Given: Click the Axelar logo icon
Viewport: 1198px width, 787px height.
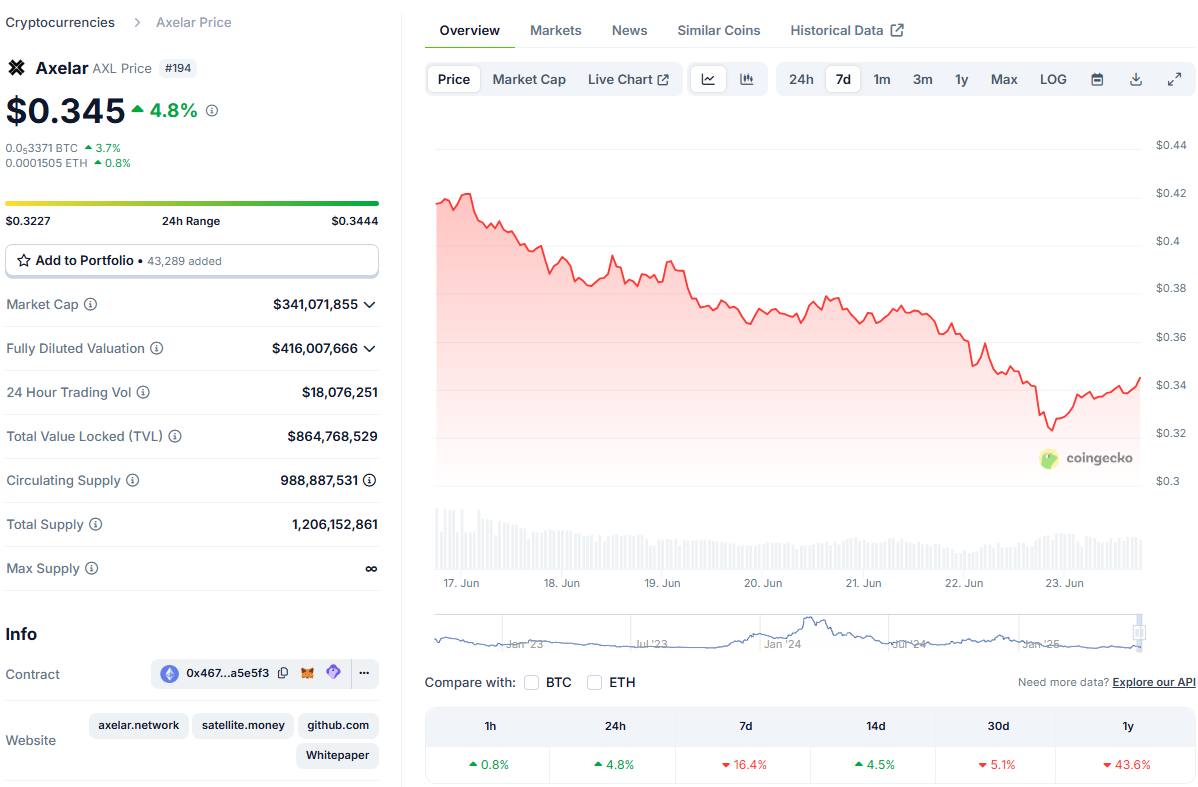Looking at the screenshot, I should (16, 68).
